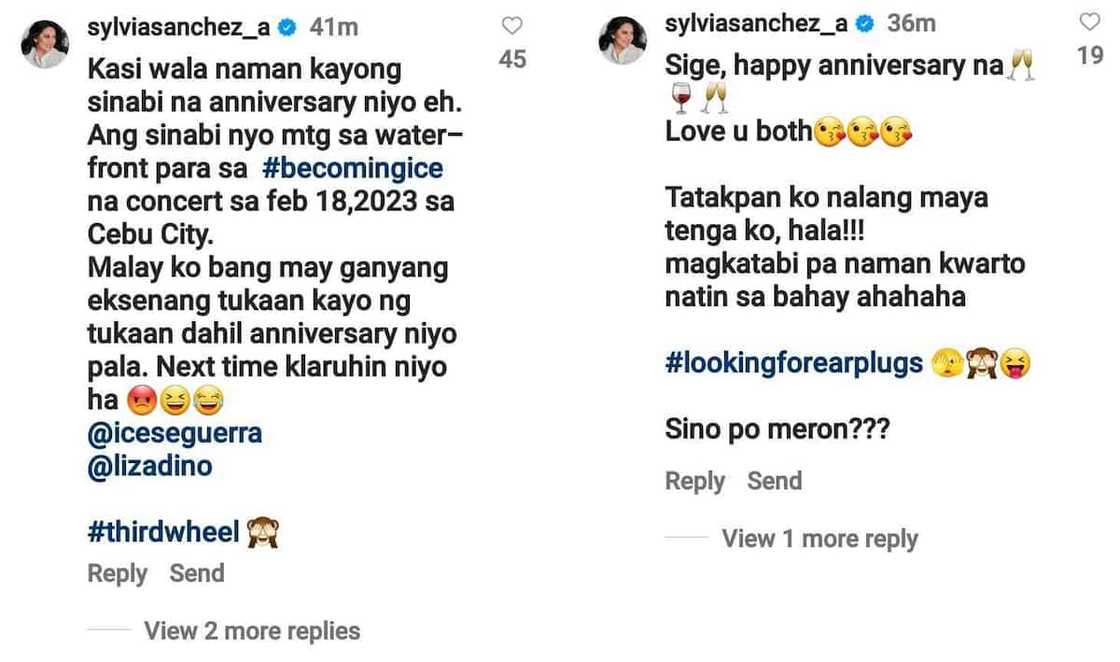Send the left comment to someone
The width and height of the screenshot is (1120, 662).
coord(197,573)
